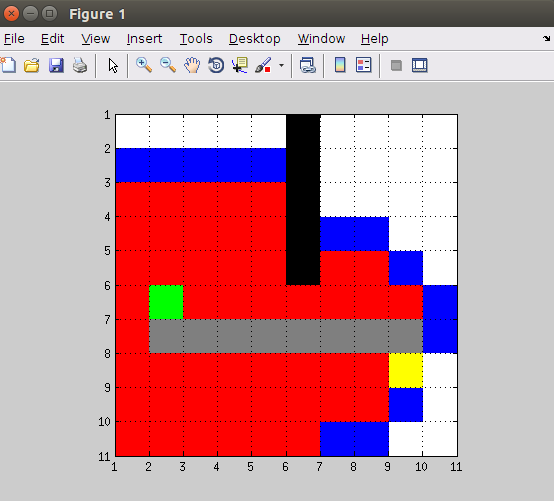The height and width of the screenshot is (501, 554).
Task: Open the View menu
Action: click(x=95, y=39)
